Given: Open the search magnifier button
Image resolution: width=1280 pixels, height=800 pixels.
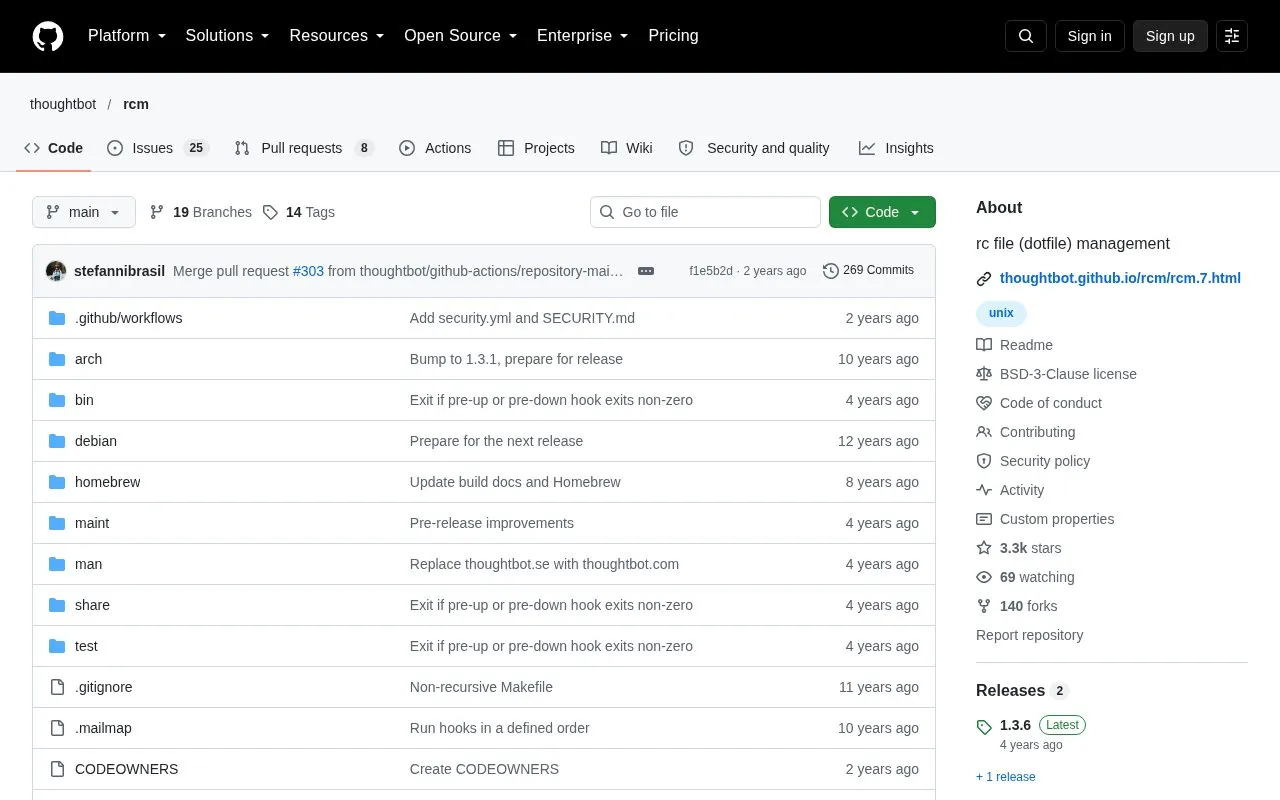Looking at the screenshot, I should tap(1026, 36).
